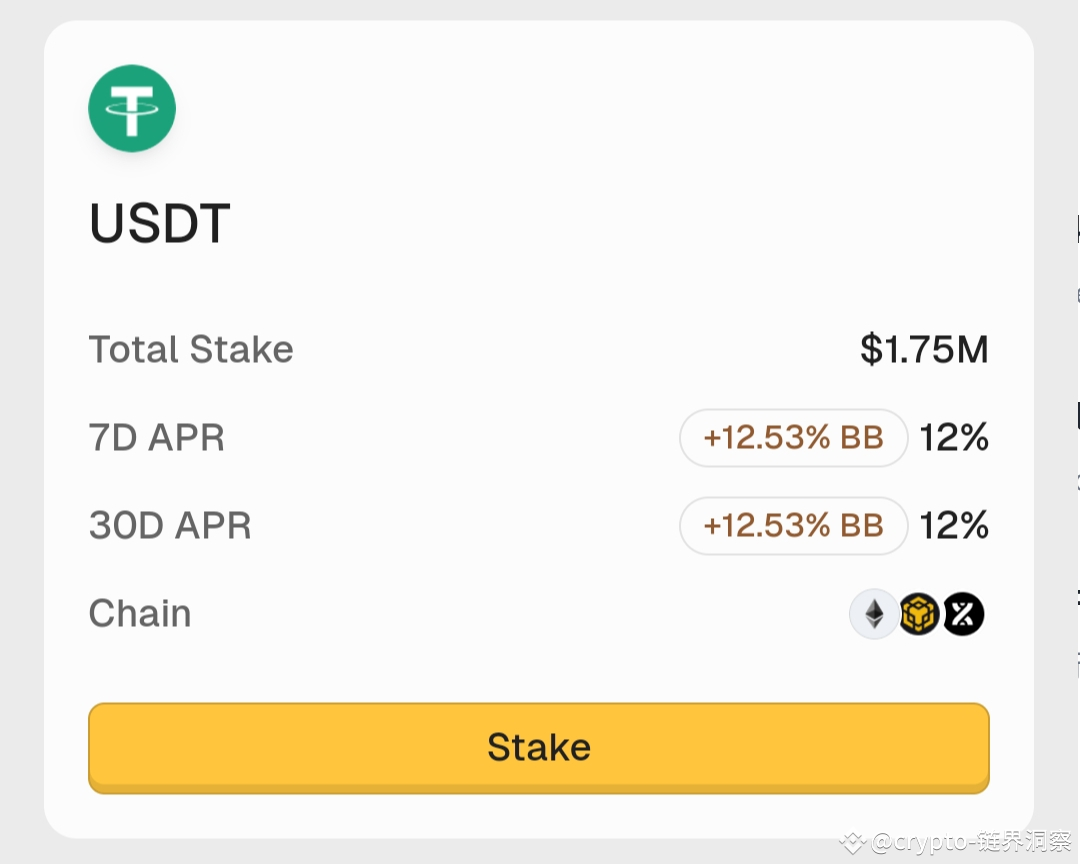Click the black chain icon after BNB
This screenshot has height=864, width=1080.
click(964, 614)
